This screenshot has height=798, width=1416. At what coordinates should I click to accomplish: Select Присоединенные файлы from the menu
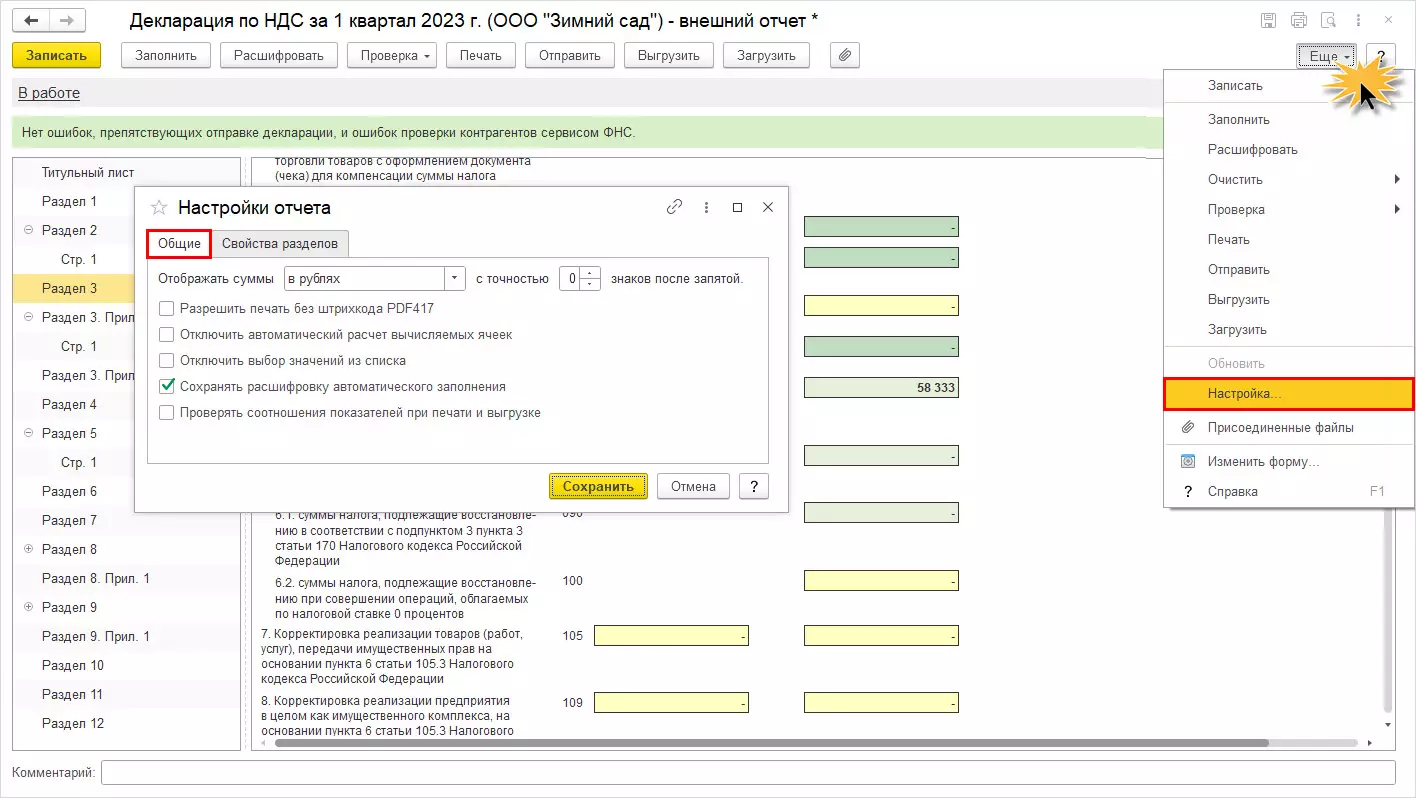point(1289,428)
